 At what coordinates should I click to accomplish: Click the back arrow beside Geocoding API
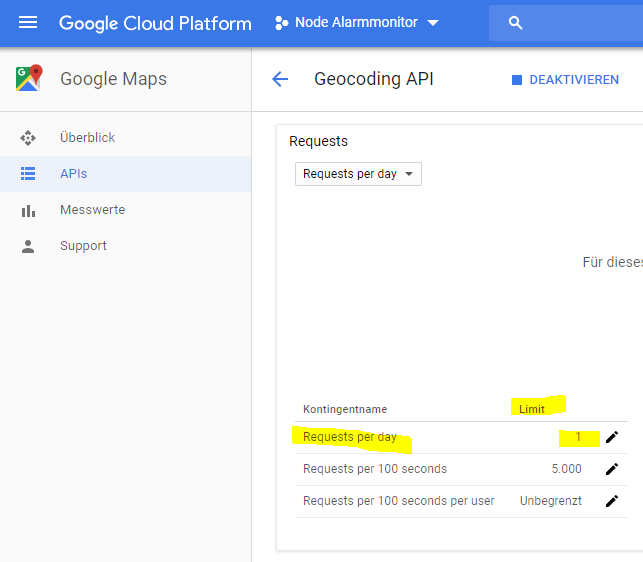280,80
